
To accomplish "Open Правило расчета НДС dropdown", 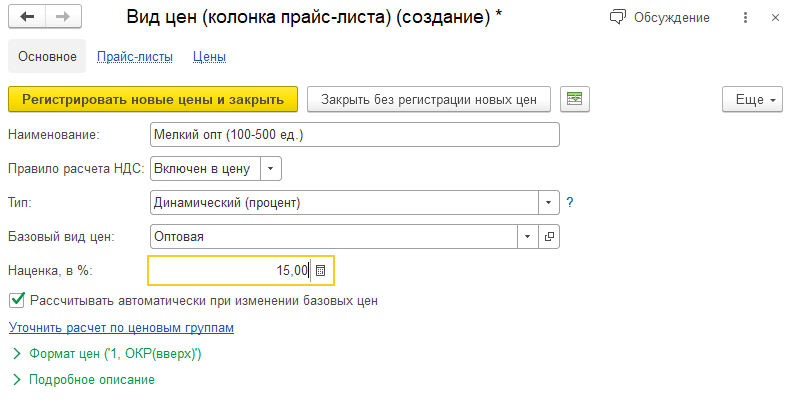I will 273,169.
